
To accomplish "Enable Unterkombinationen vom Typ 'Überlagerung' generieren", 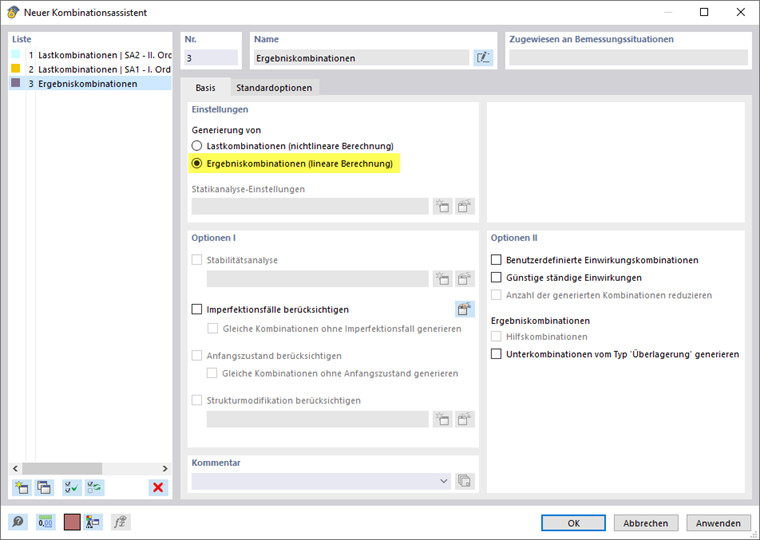I will (x=496, y=354).
